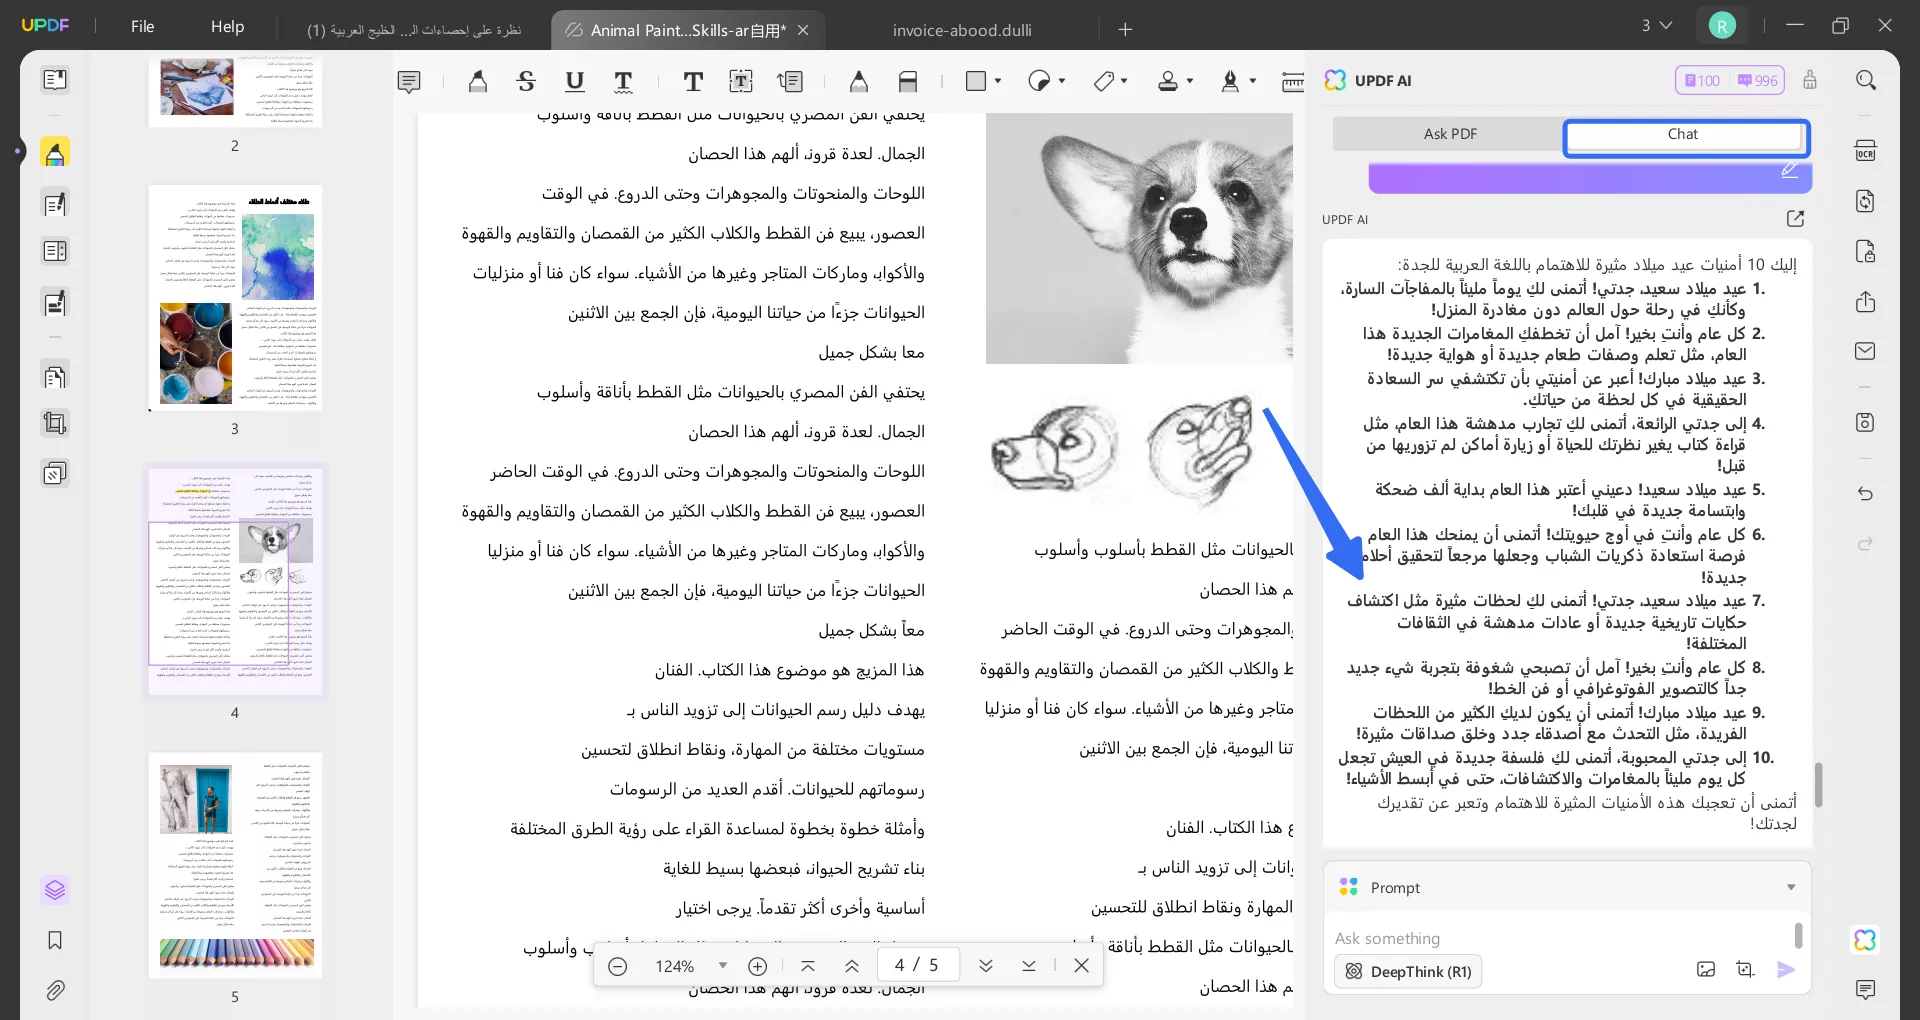The width and height of the screenshot is (1920, 1020).
Task: Select the Strikethrough tool
Action: click(526, 81)
